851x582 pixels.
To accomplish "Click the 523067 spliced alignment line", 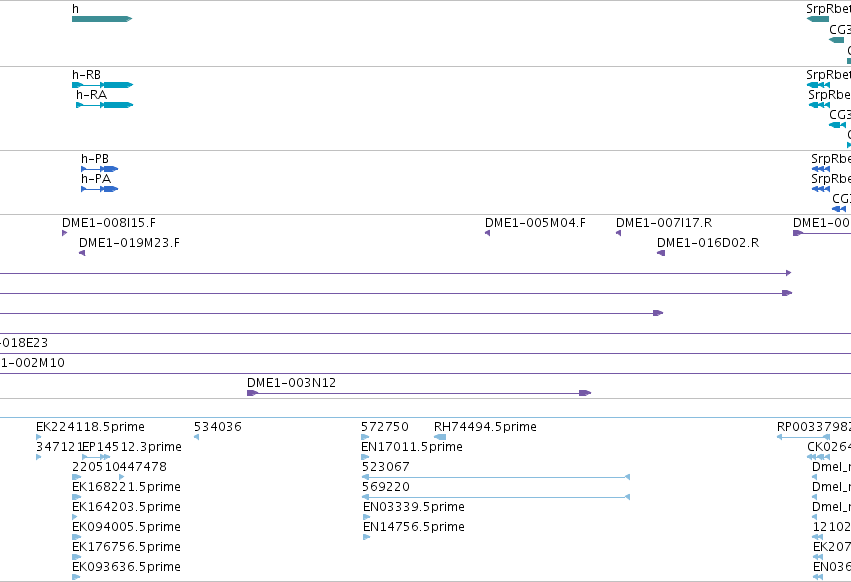I will point(496,477).
